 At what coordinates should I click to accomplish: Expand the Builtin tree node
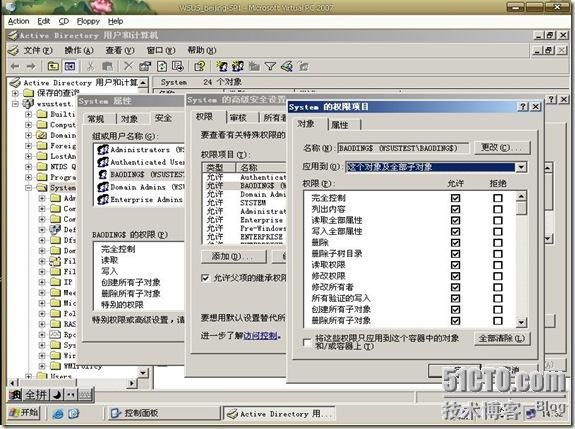29,114
